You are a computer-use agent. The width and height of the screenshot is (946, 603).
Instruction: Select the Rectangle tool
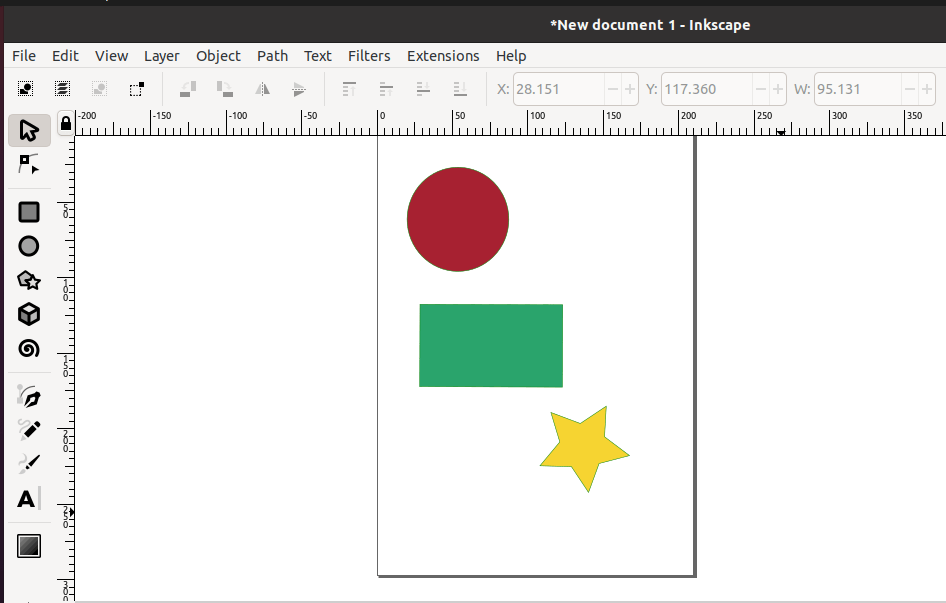[28, 212]
